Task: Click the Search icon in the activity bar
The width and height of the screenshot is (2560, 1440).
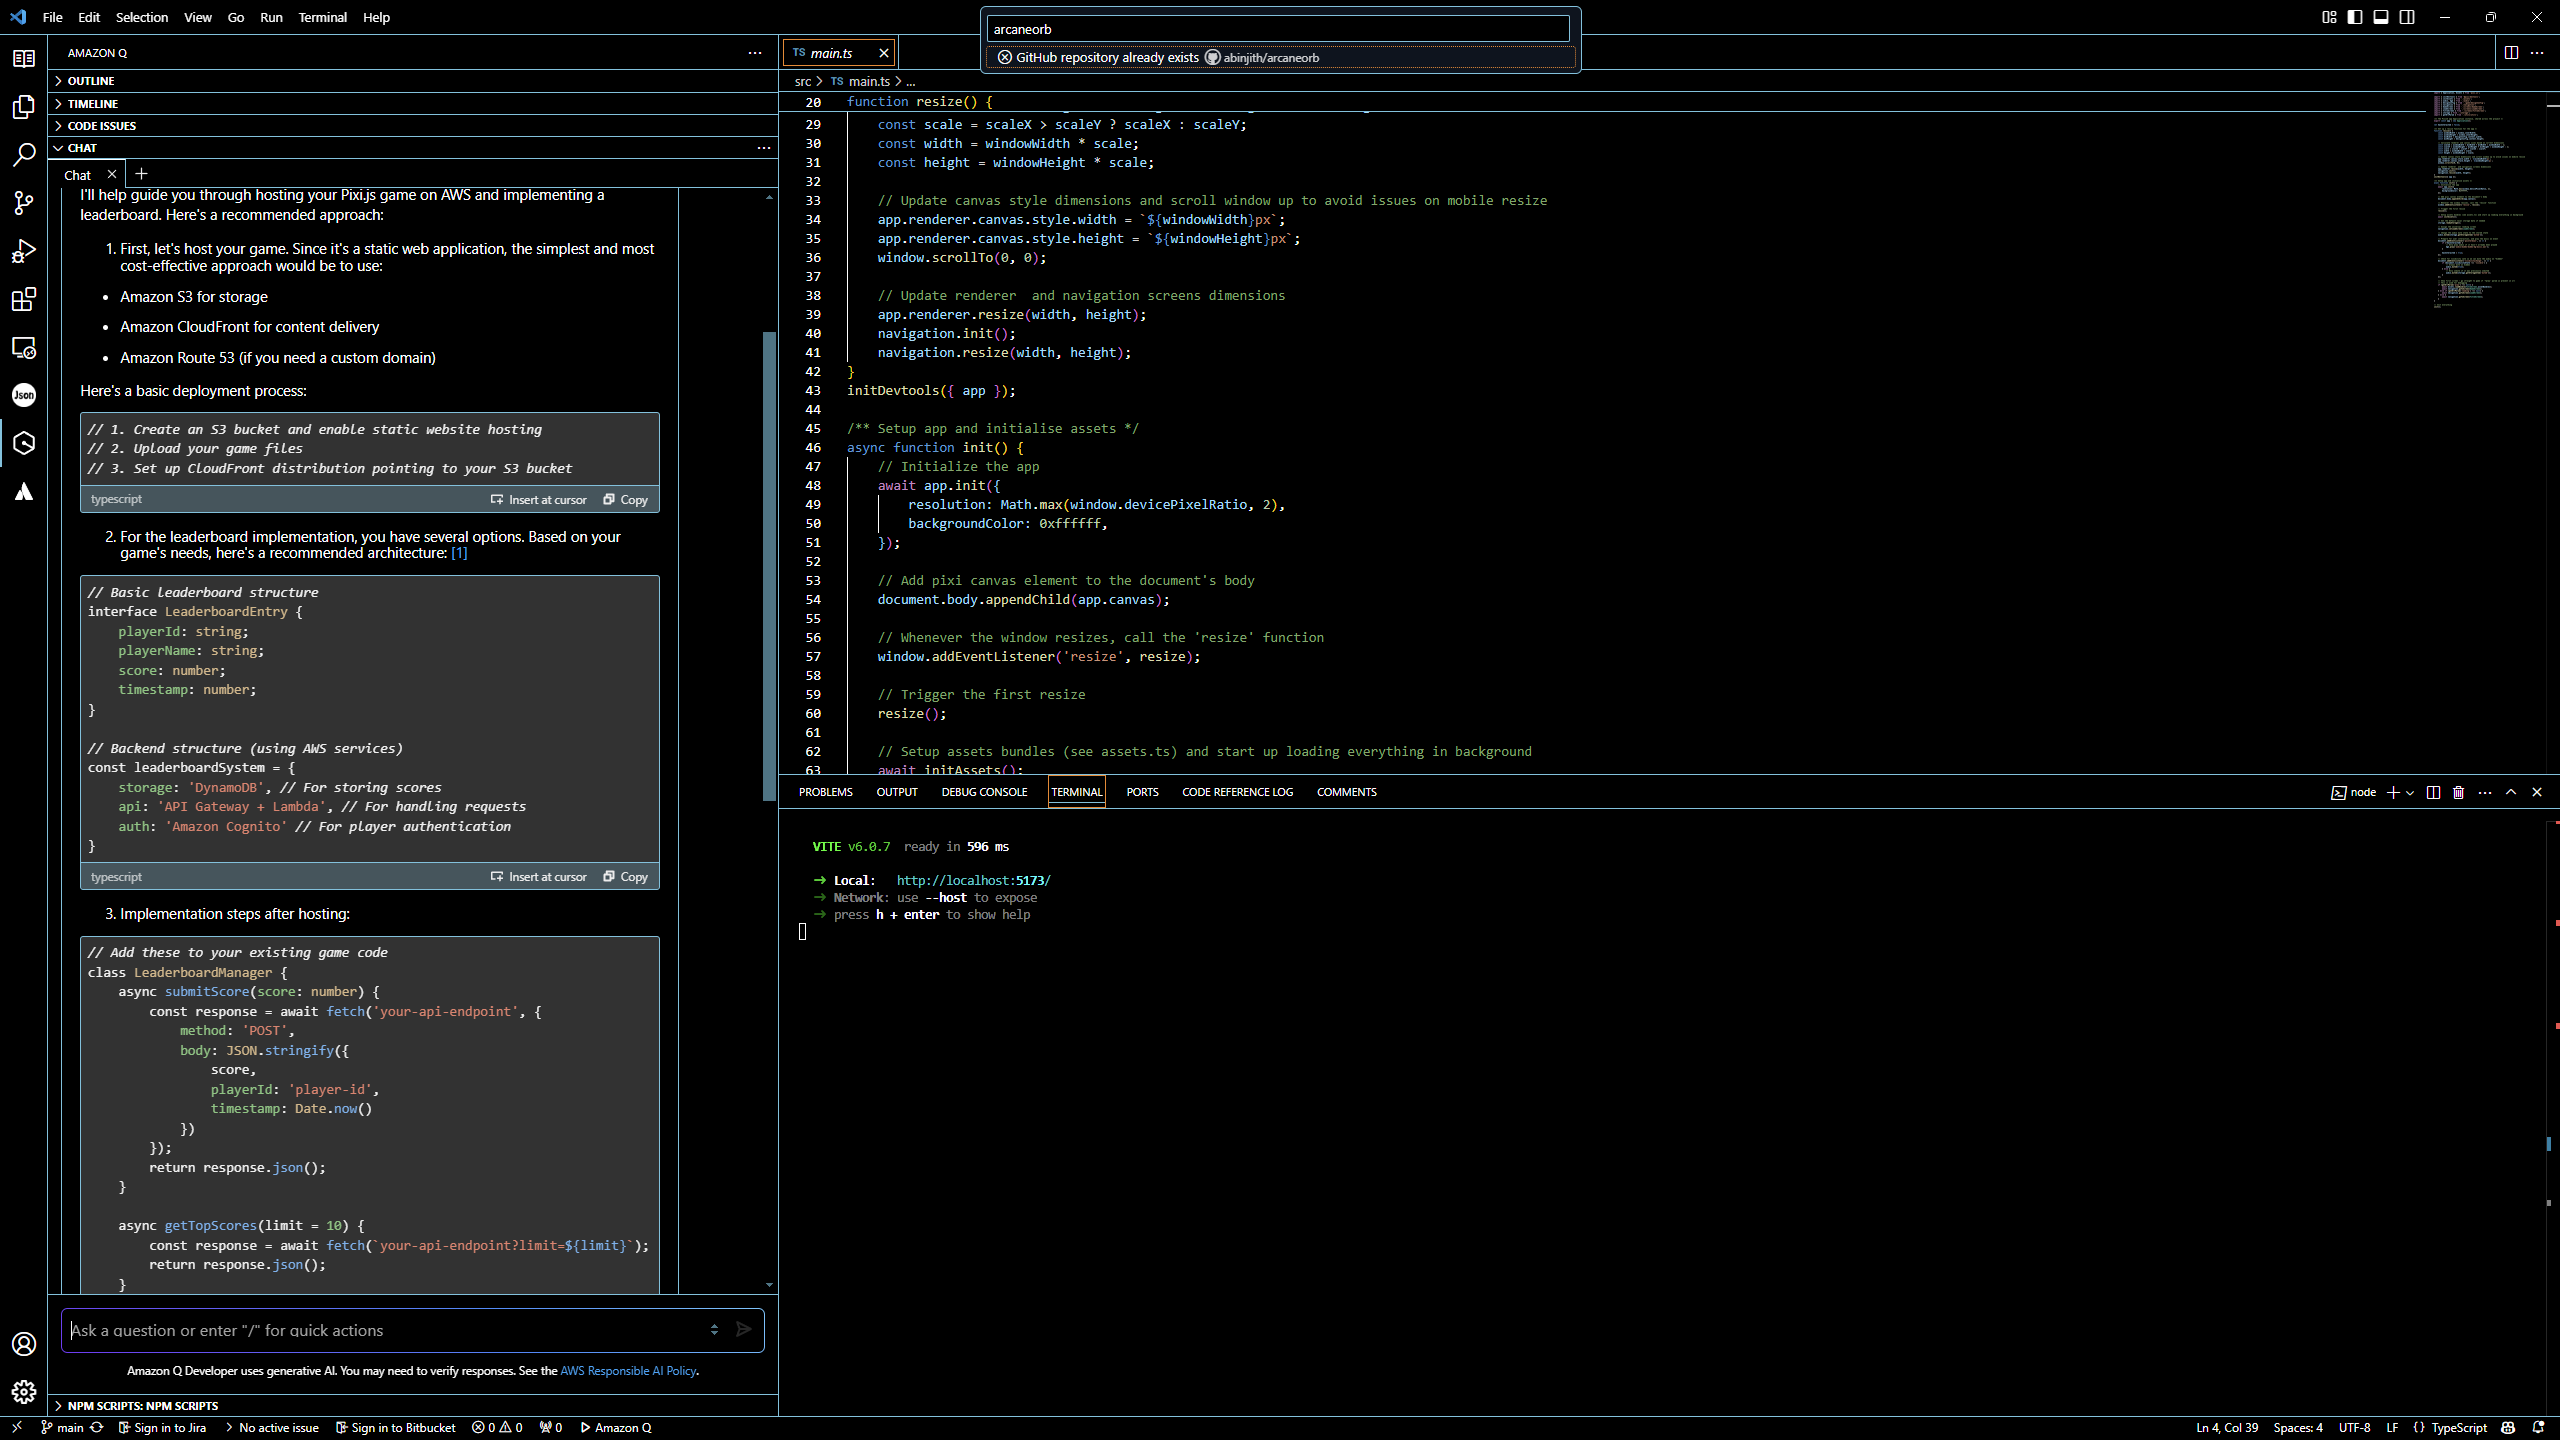Action: click(x=24, y=155)
